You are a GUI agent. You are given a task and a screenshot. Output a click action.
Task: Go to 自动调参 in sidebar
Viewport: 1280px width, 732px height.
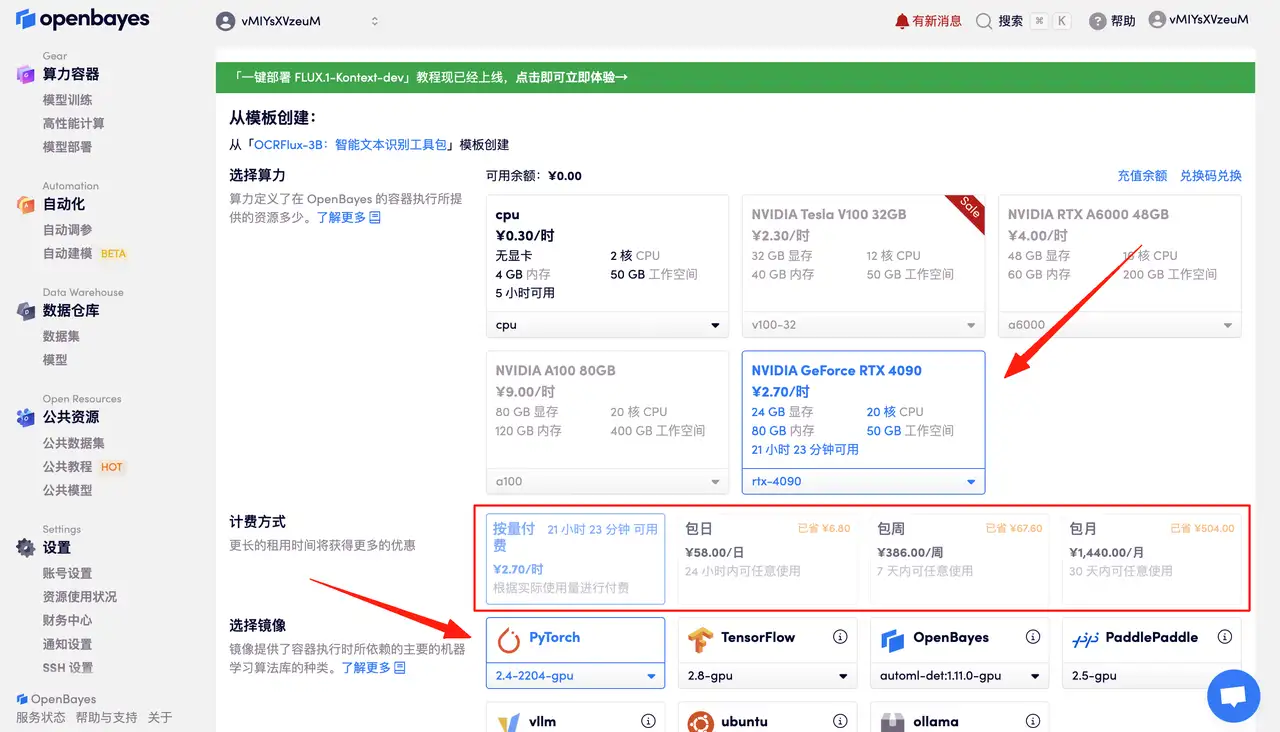tap(67, 230)
